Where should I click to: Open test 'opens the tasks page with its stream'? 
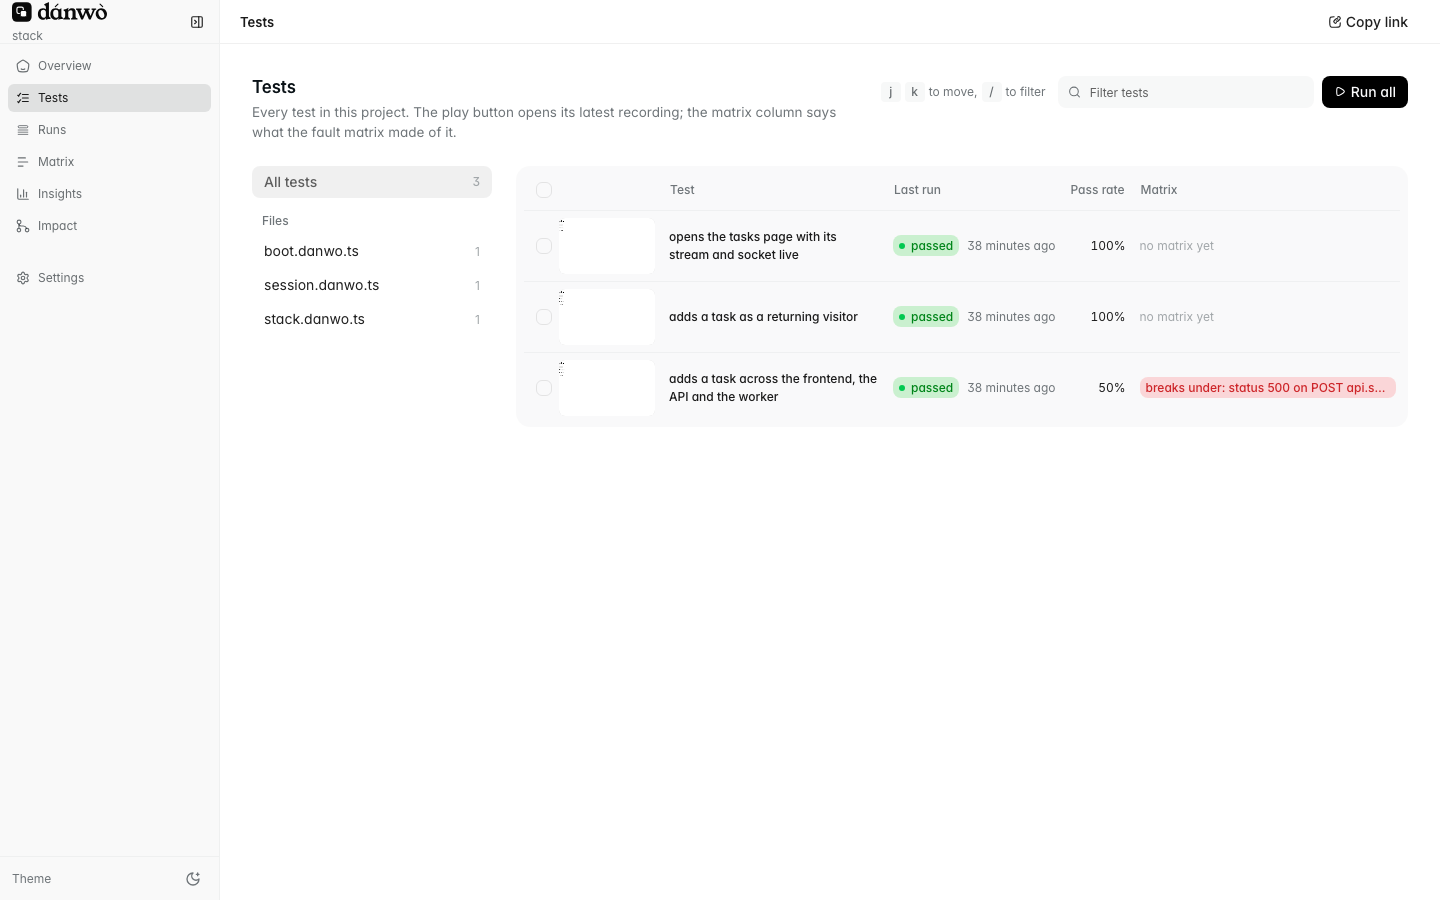753,246
